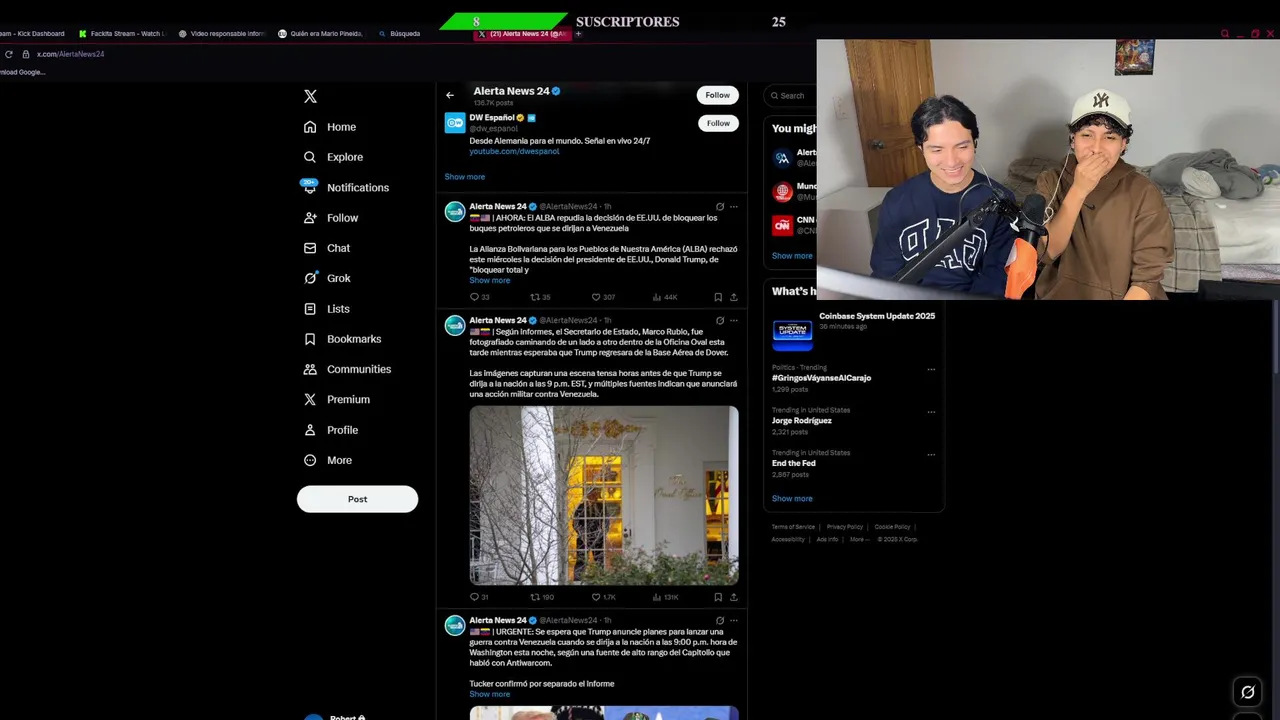Like Marco Rubio post with 1.7K likes
Image resolution: width=1280 pixels, height=720 pixels.
pyautogui.click(x=603, y=597)
